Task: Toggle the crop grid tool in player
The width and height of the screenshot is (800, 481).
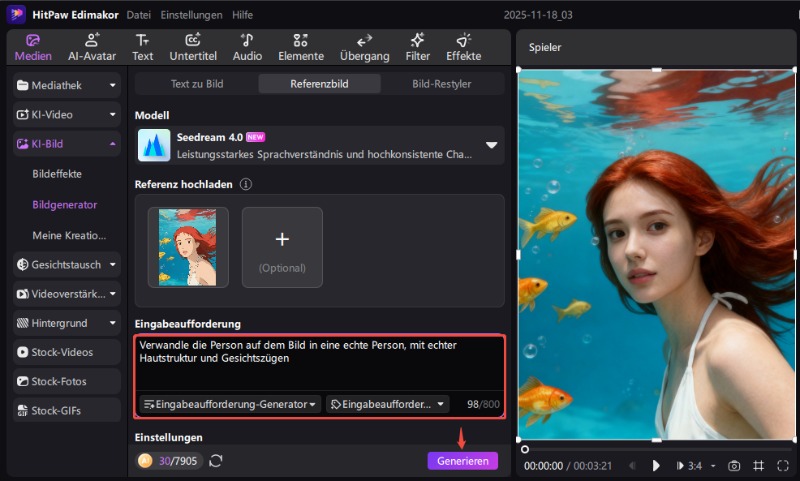Action: tap(759, 465)
